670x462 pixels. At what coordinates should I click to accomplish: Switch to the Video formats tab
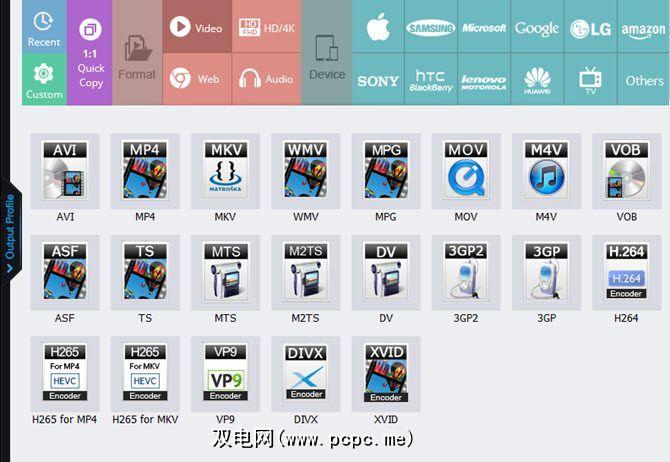197,26
